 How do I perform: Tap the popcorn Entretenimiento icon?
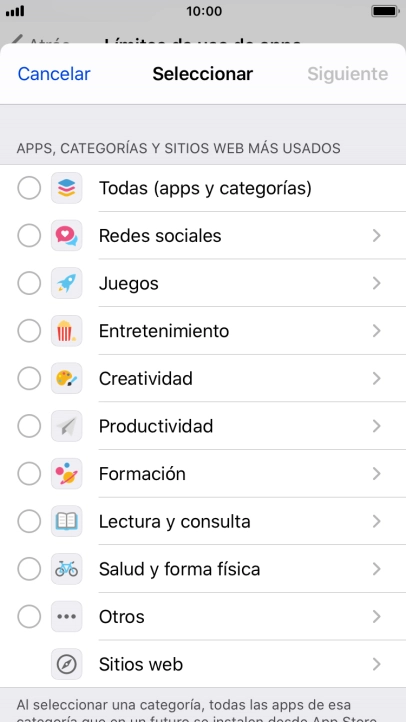[67, 331]
